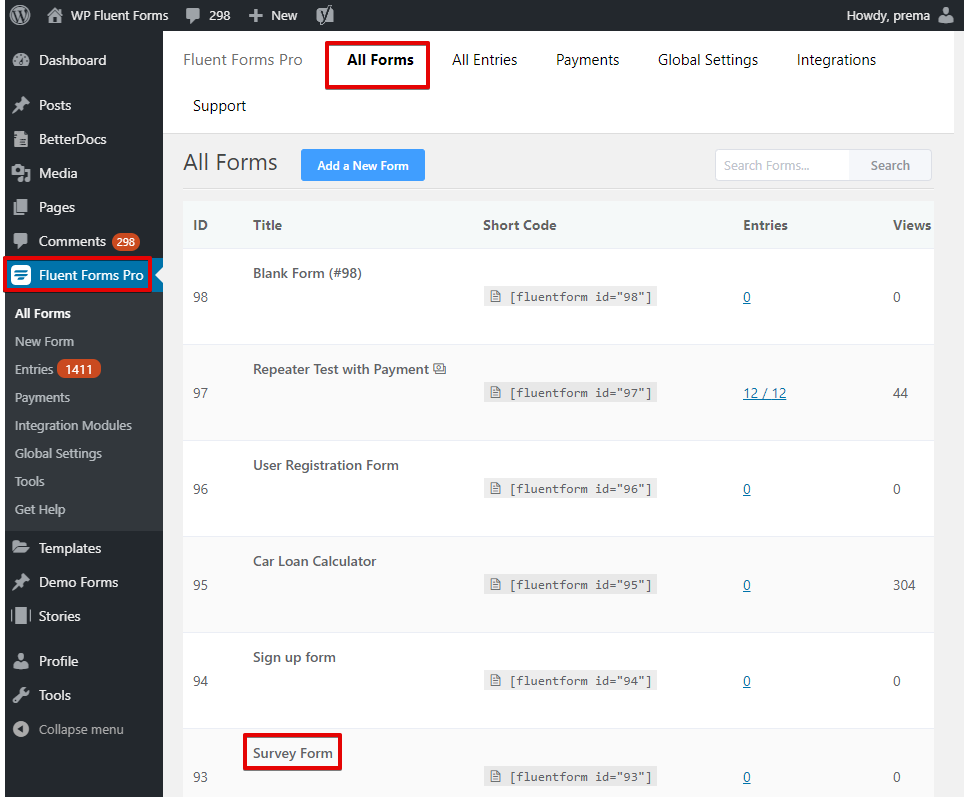Screen dimensions: 964x797
Task: Copy shortcode icon for form 93
Action: [496, 776]
